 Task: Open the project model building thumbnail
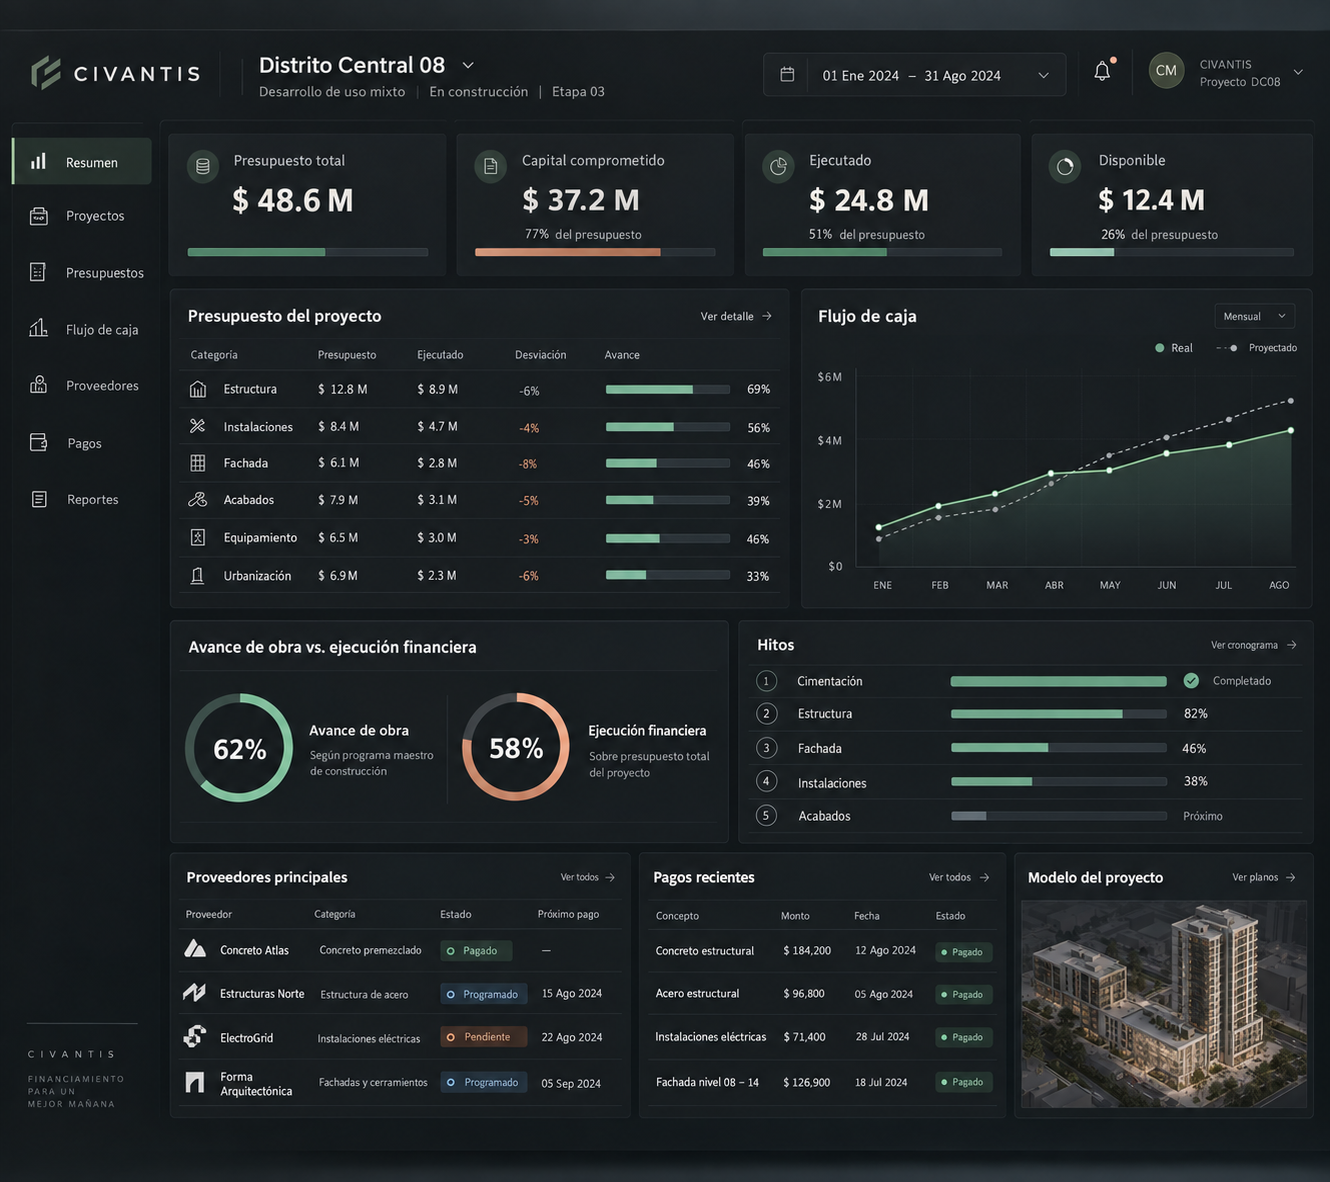coord(1164,1004)
